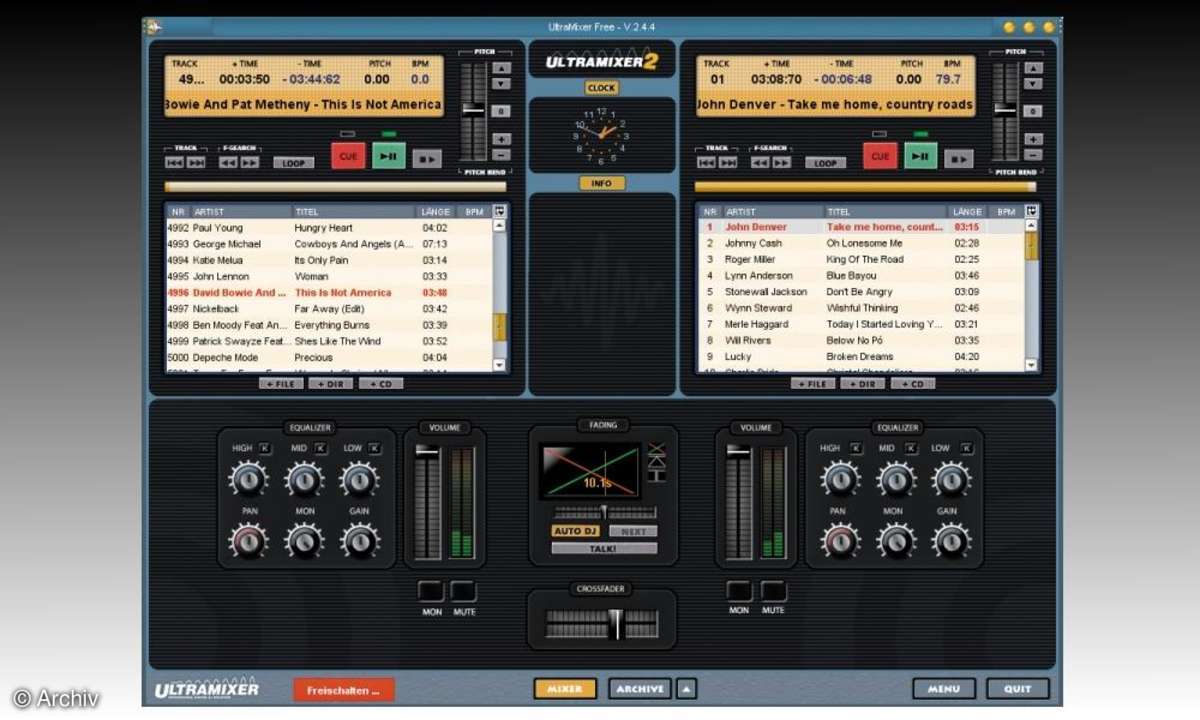Skip to next track on left deck
1200x720 pixels.
click(x=196, y=162)
